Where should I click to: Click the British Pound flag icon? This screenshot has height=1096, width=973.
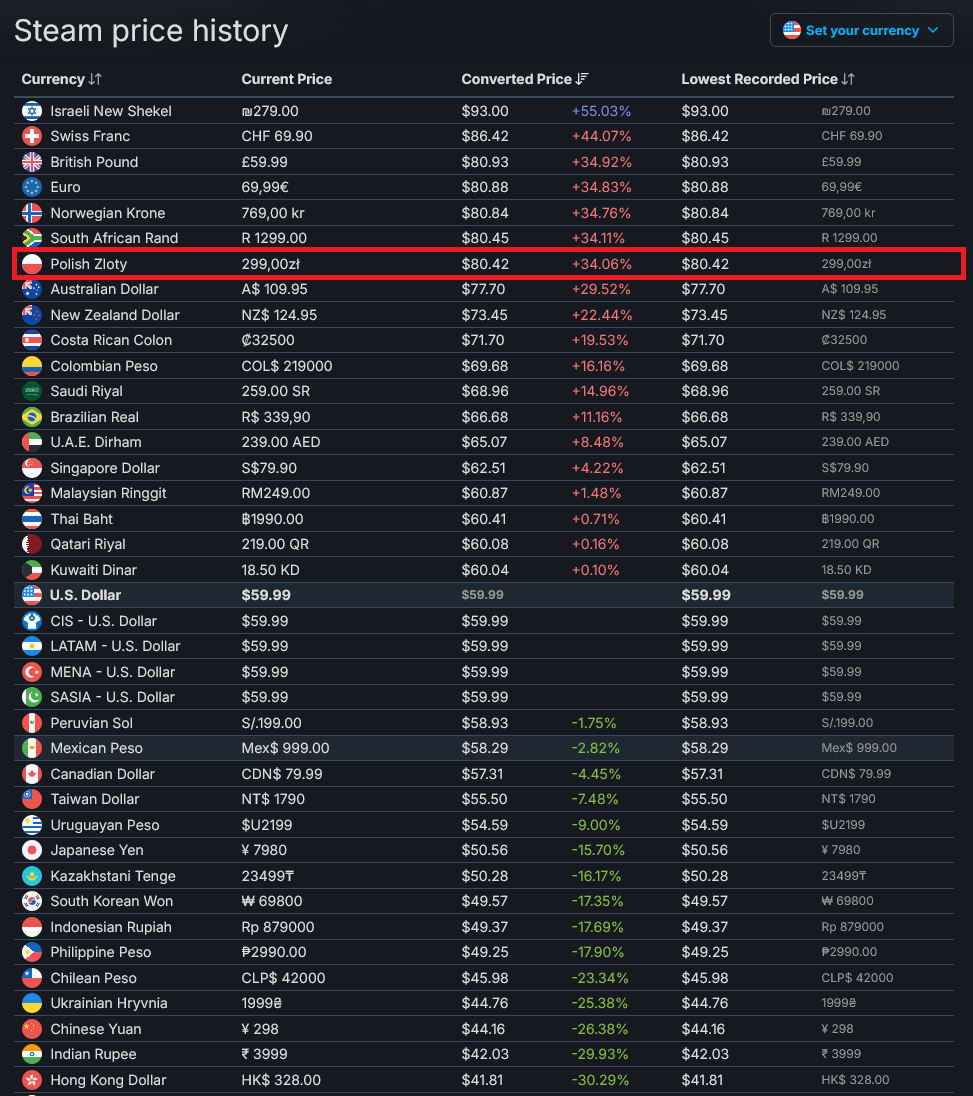(31, 161)
